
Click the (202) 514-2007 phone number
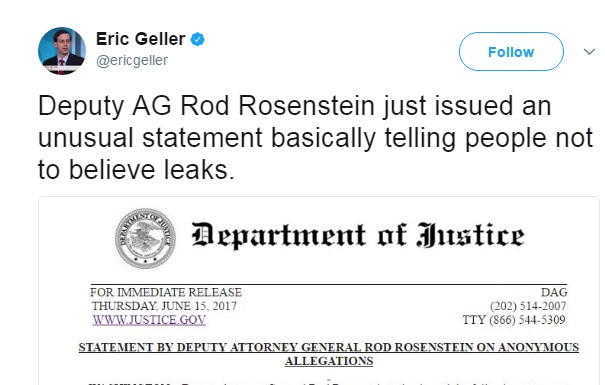point(528,306)
